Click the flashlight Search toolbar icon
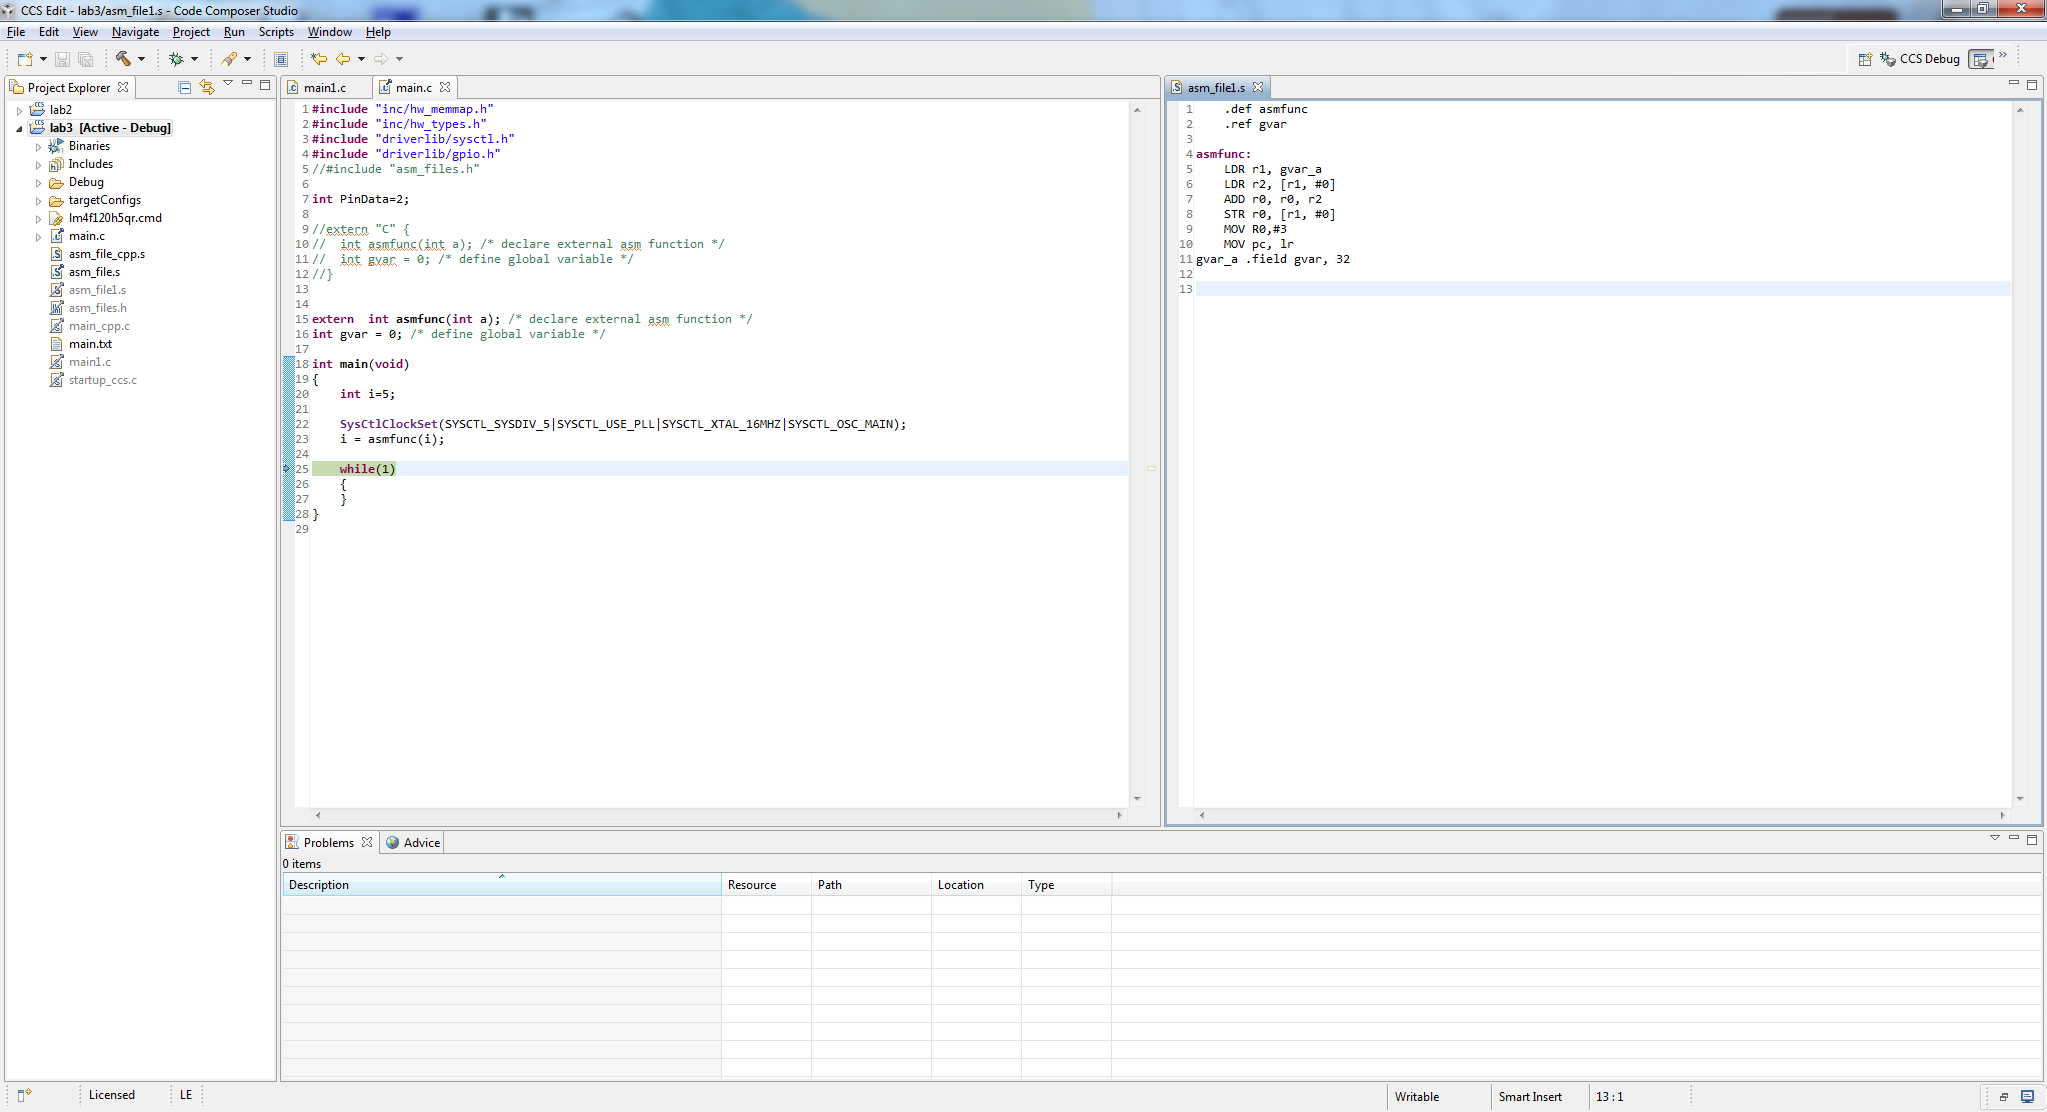This screenshot has height=1112, width=2047. coord(230,59)
